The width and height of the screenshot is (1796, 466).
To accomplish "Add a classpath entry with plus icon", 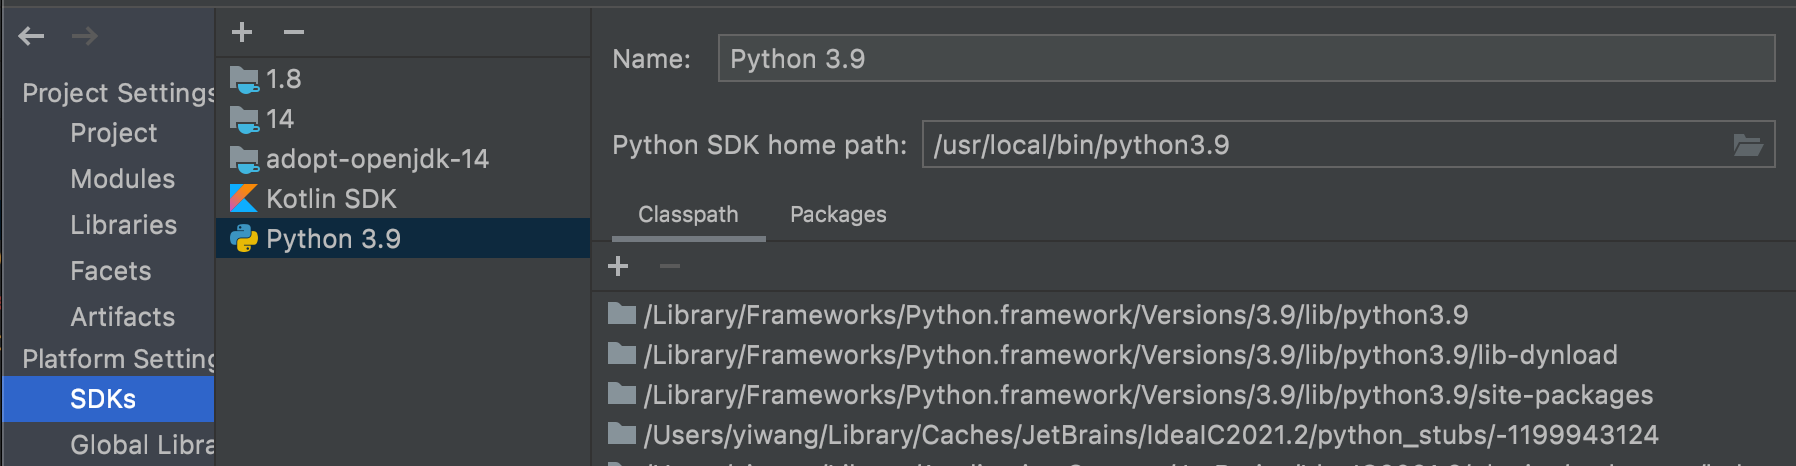I will coord(618,266).
